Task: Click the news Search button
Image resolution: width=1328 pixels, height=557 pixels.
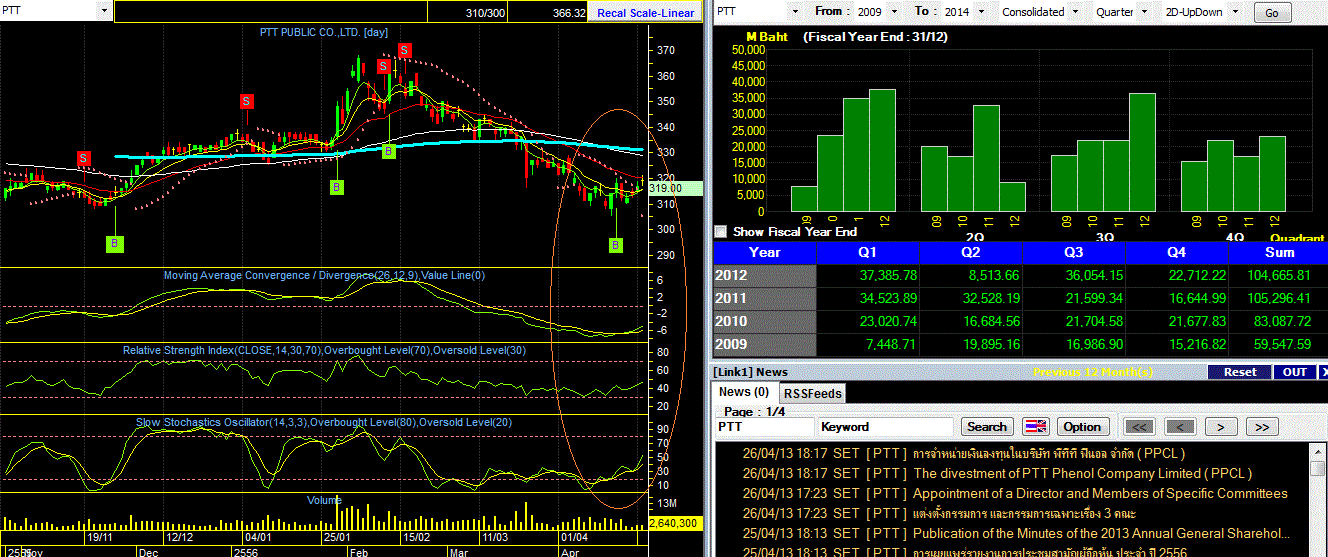Action: [x=987, y=427]
